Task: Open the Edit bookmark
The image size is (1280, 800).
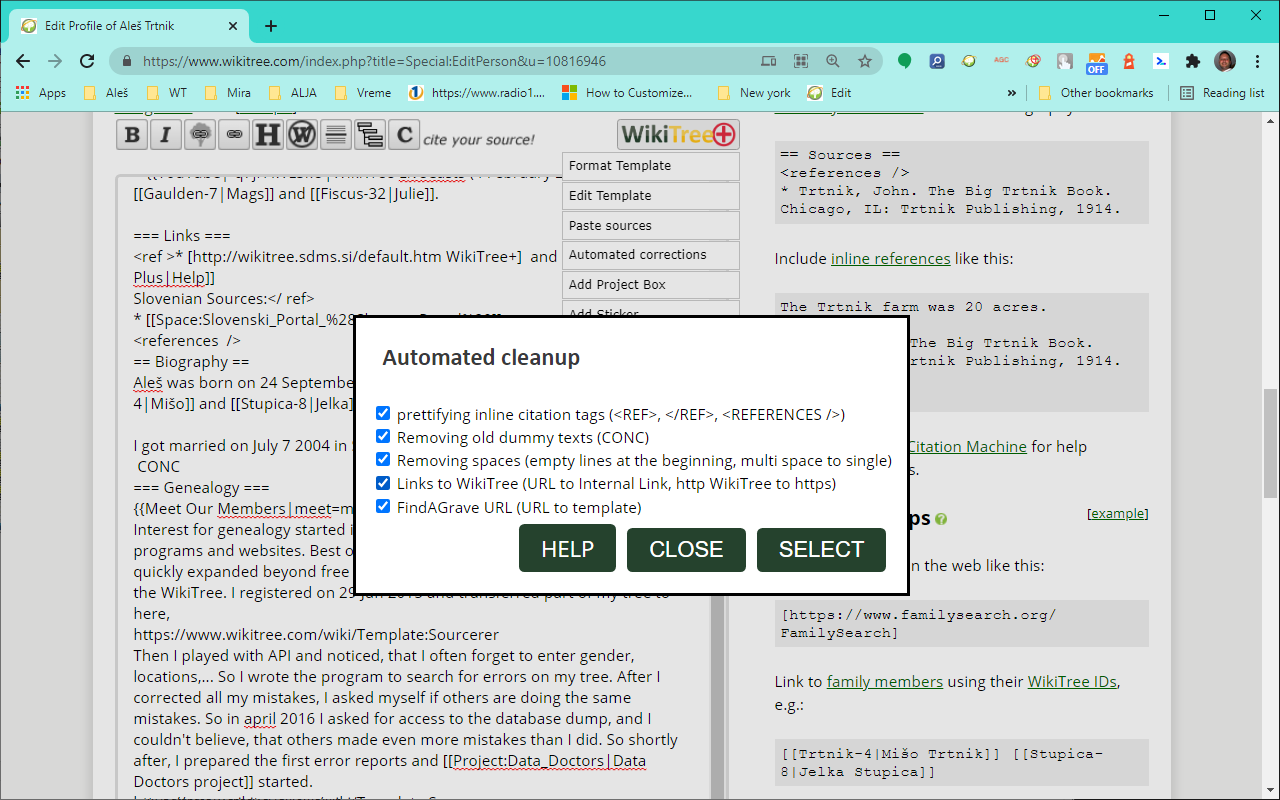Action: (x=830, y=93)
